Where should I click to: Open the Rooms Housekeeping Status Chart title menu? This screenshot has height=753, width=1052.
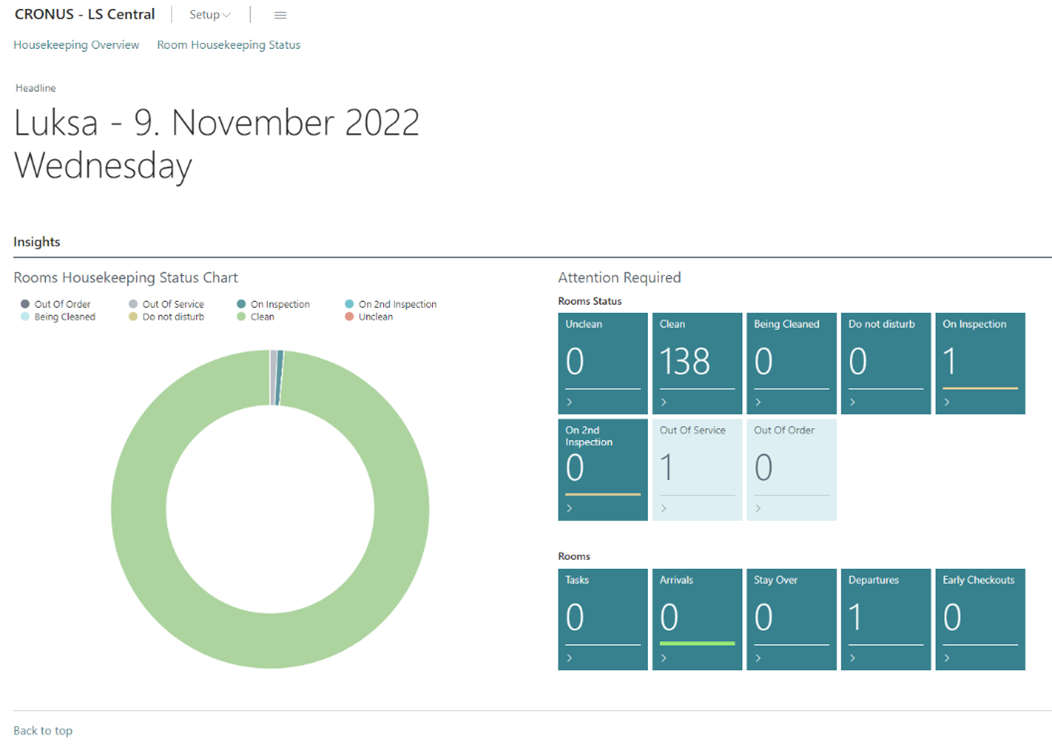126,278
